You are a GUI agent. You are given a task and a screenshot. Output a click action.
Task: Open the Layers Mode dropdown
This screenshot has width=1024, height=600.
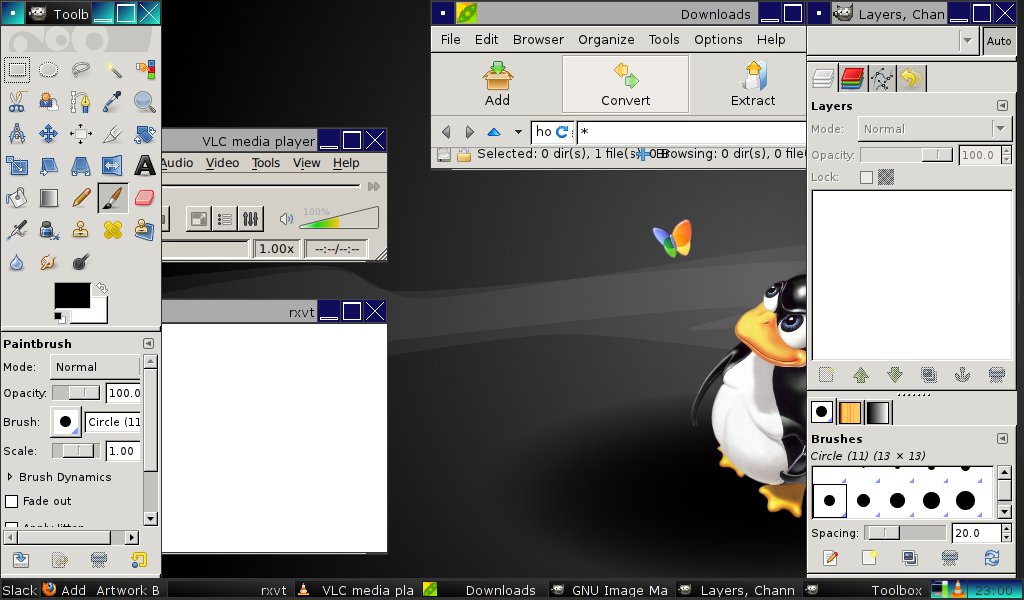934,129
